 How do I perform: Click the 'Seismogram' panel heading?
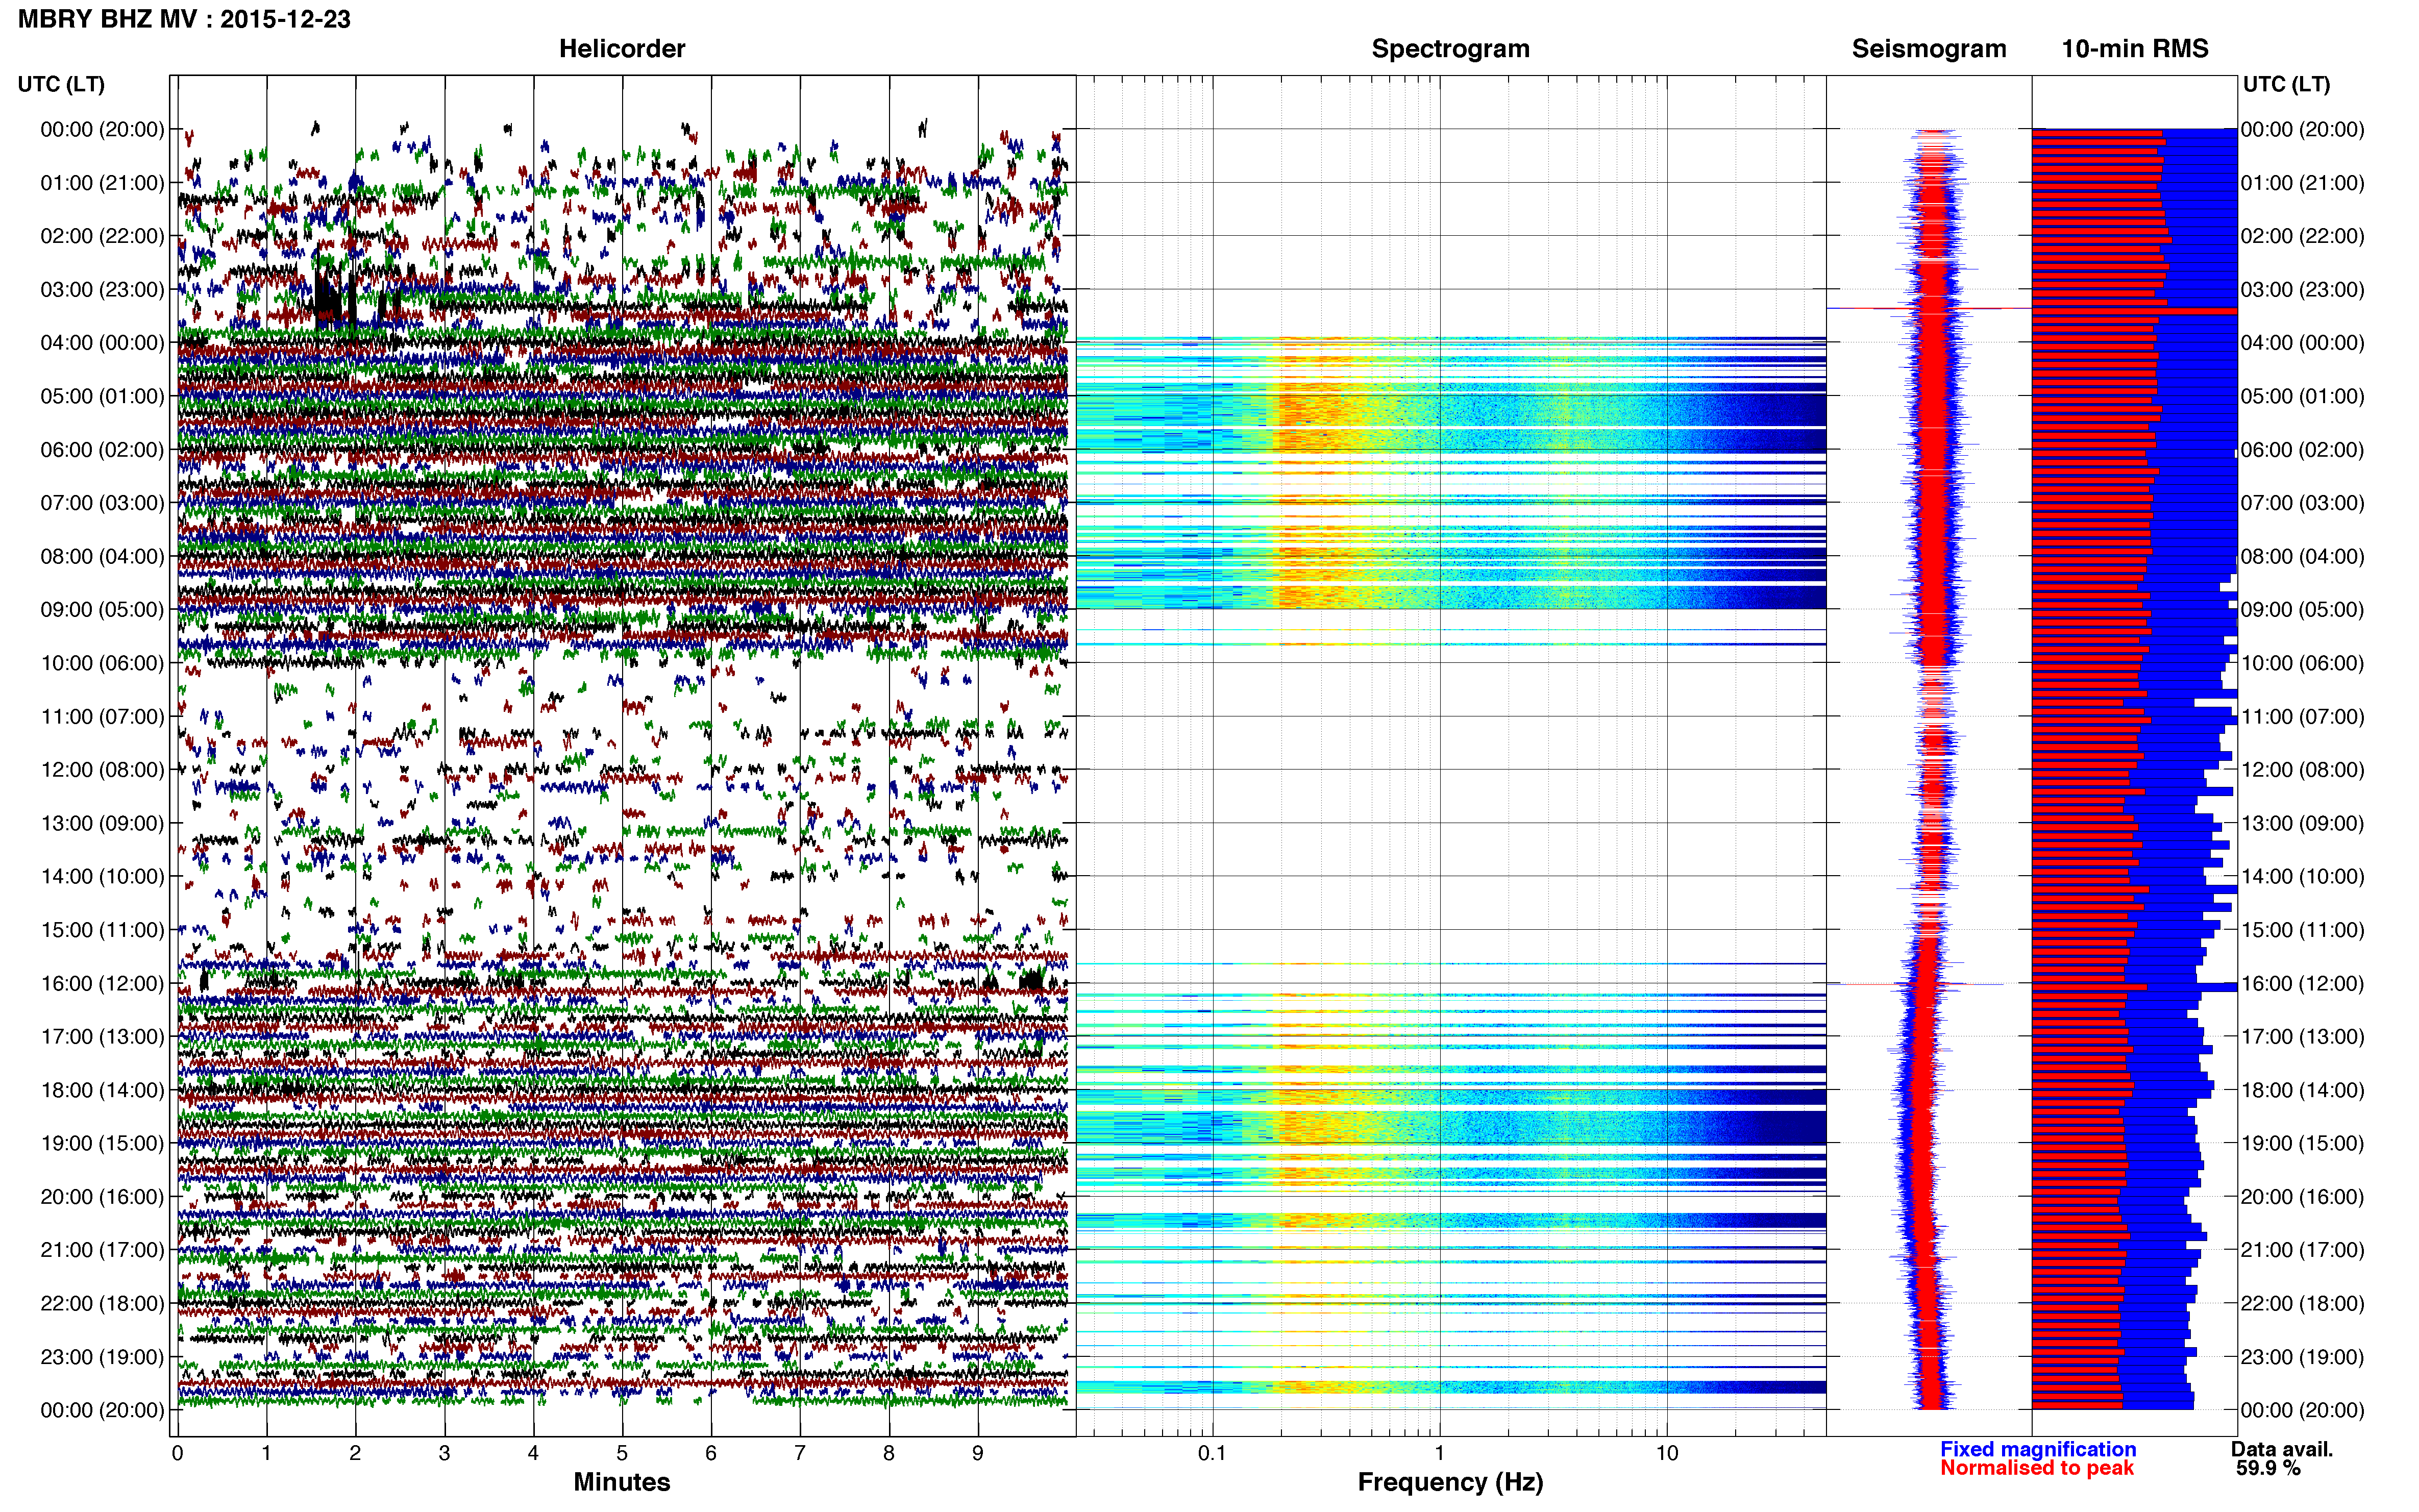point(1928,48)
